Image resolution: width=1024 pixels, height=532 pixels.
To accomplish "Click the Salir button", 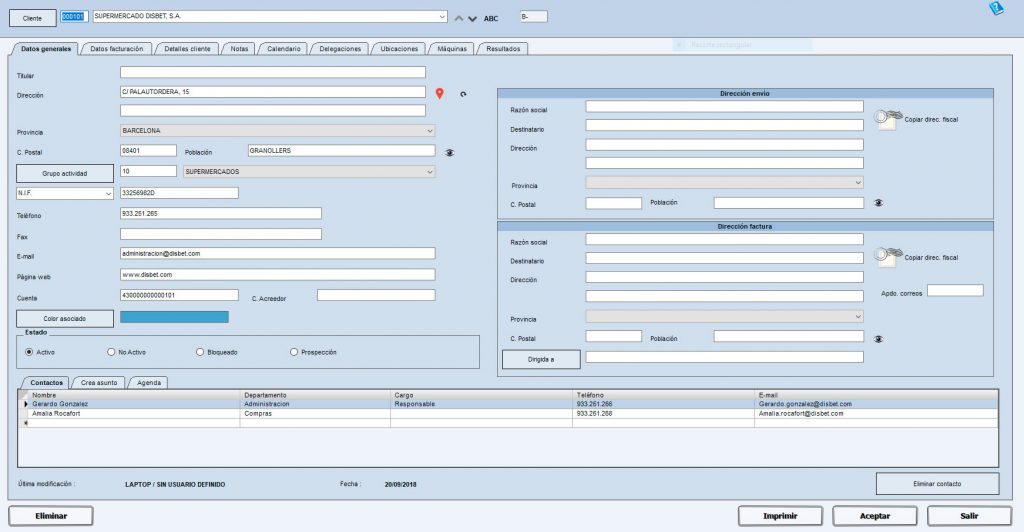I will click(x=969, y=516).
